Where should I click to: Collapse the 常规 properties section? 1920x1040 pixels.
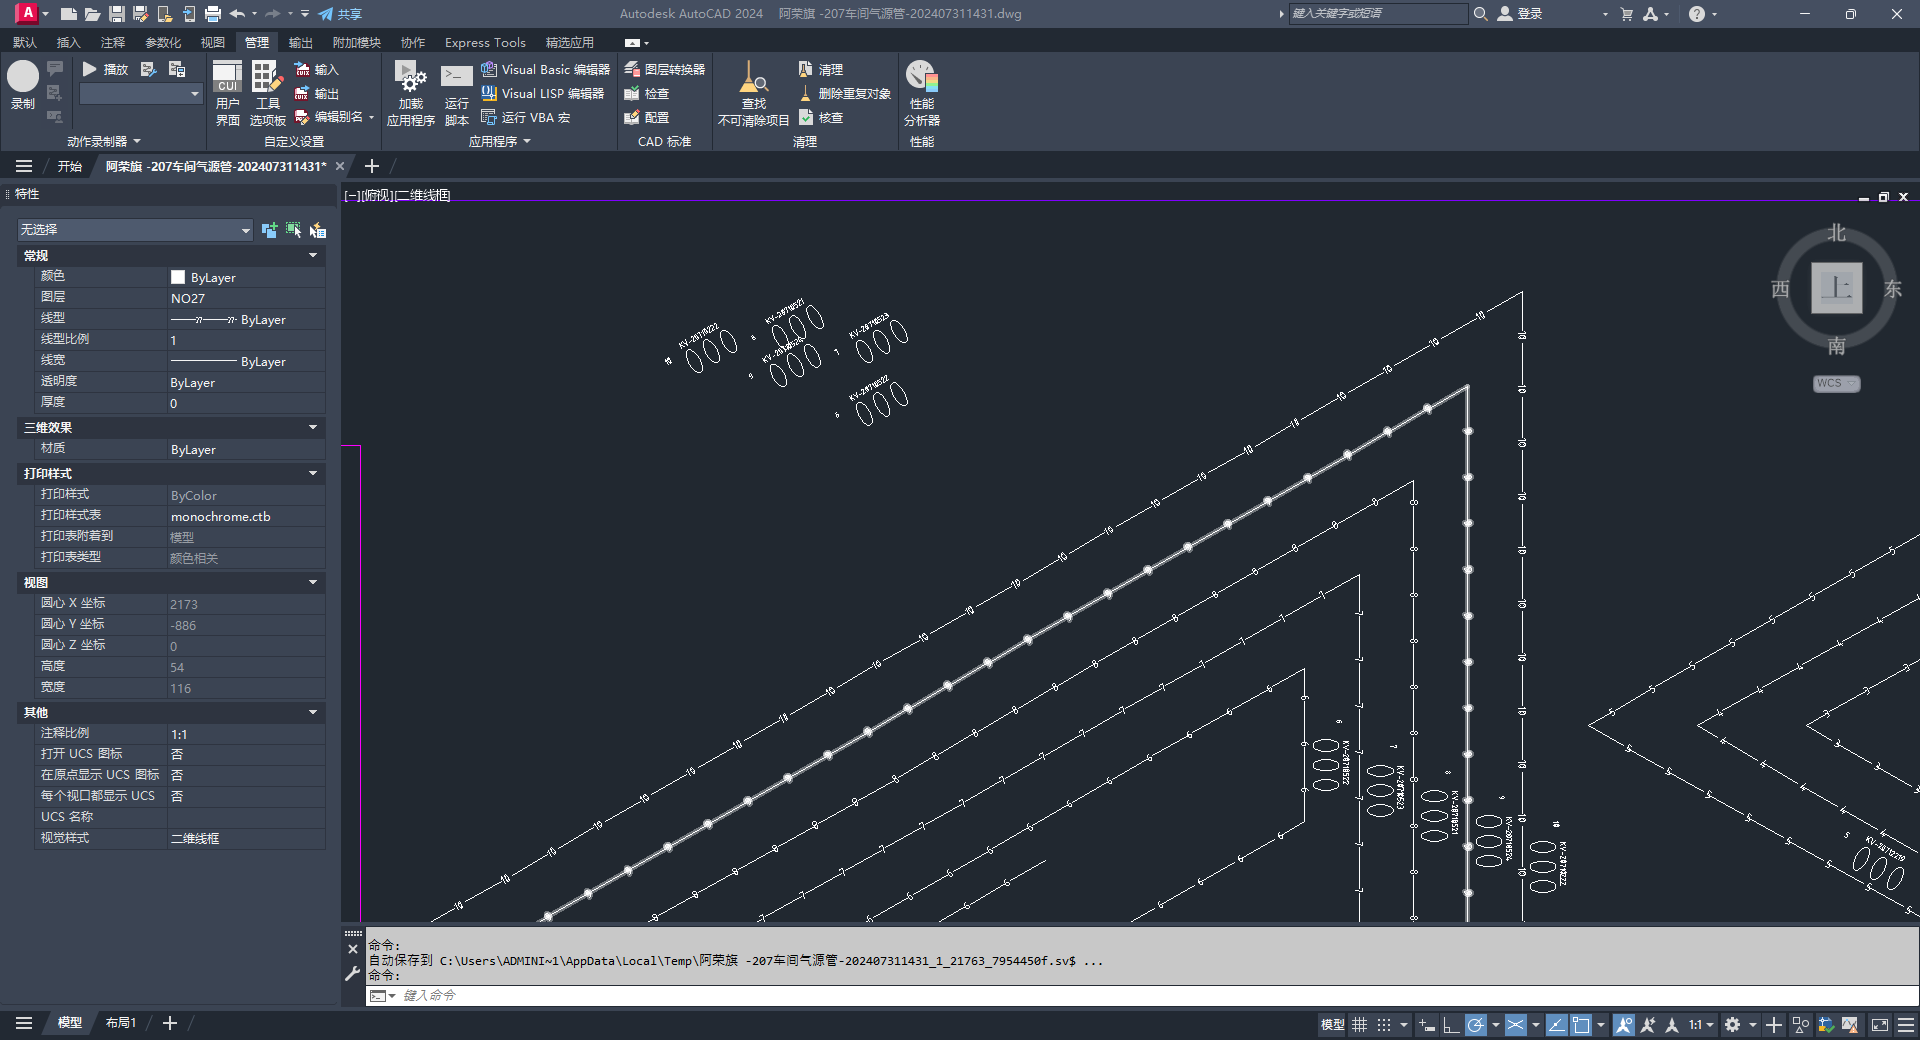[313, 256]
